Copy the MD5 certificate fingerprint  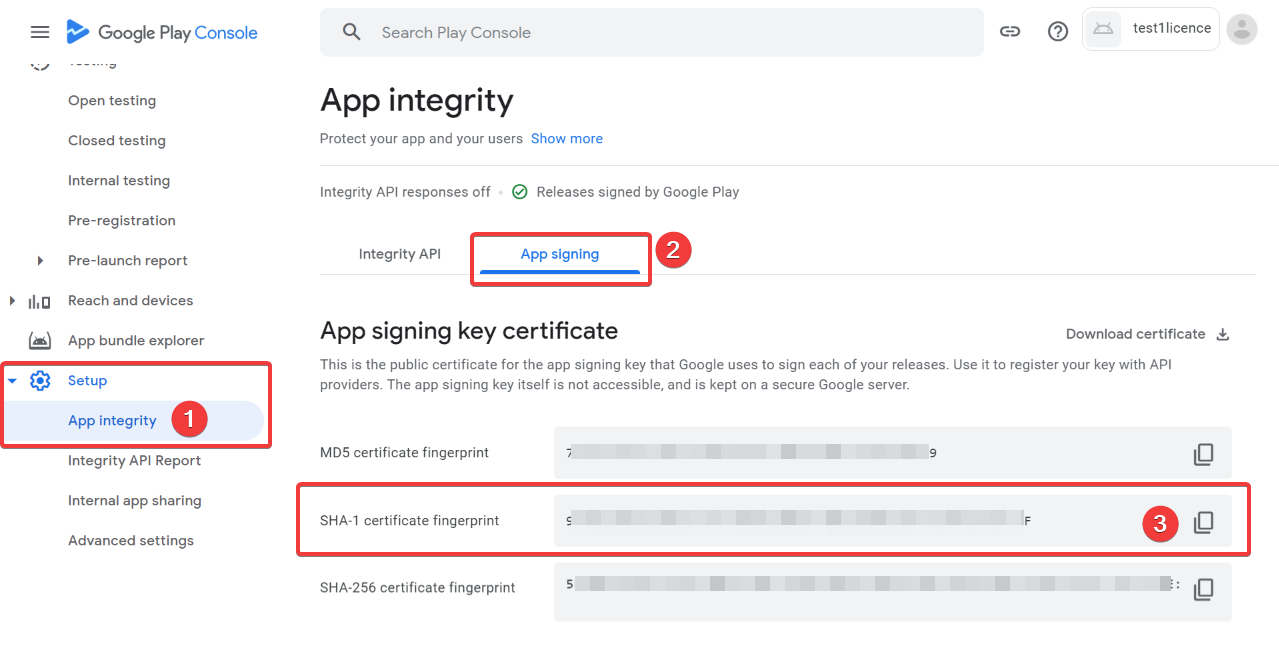pyautogui.click(x=1203, y=455)
